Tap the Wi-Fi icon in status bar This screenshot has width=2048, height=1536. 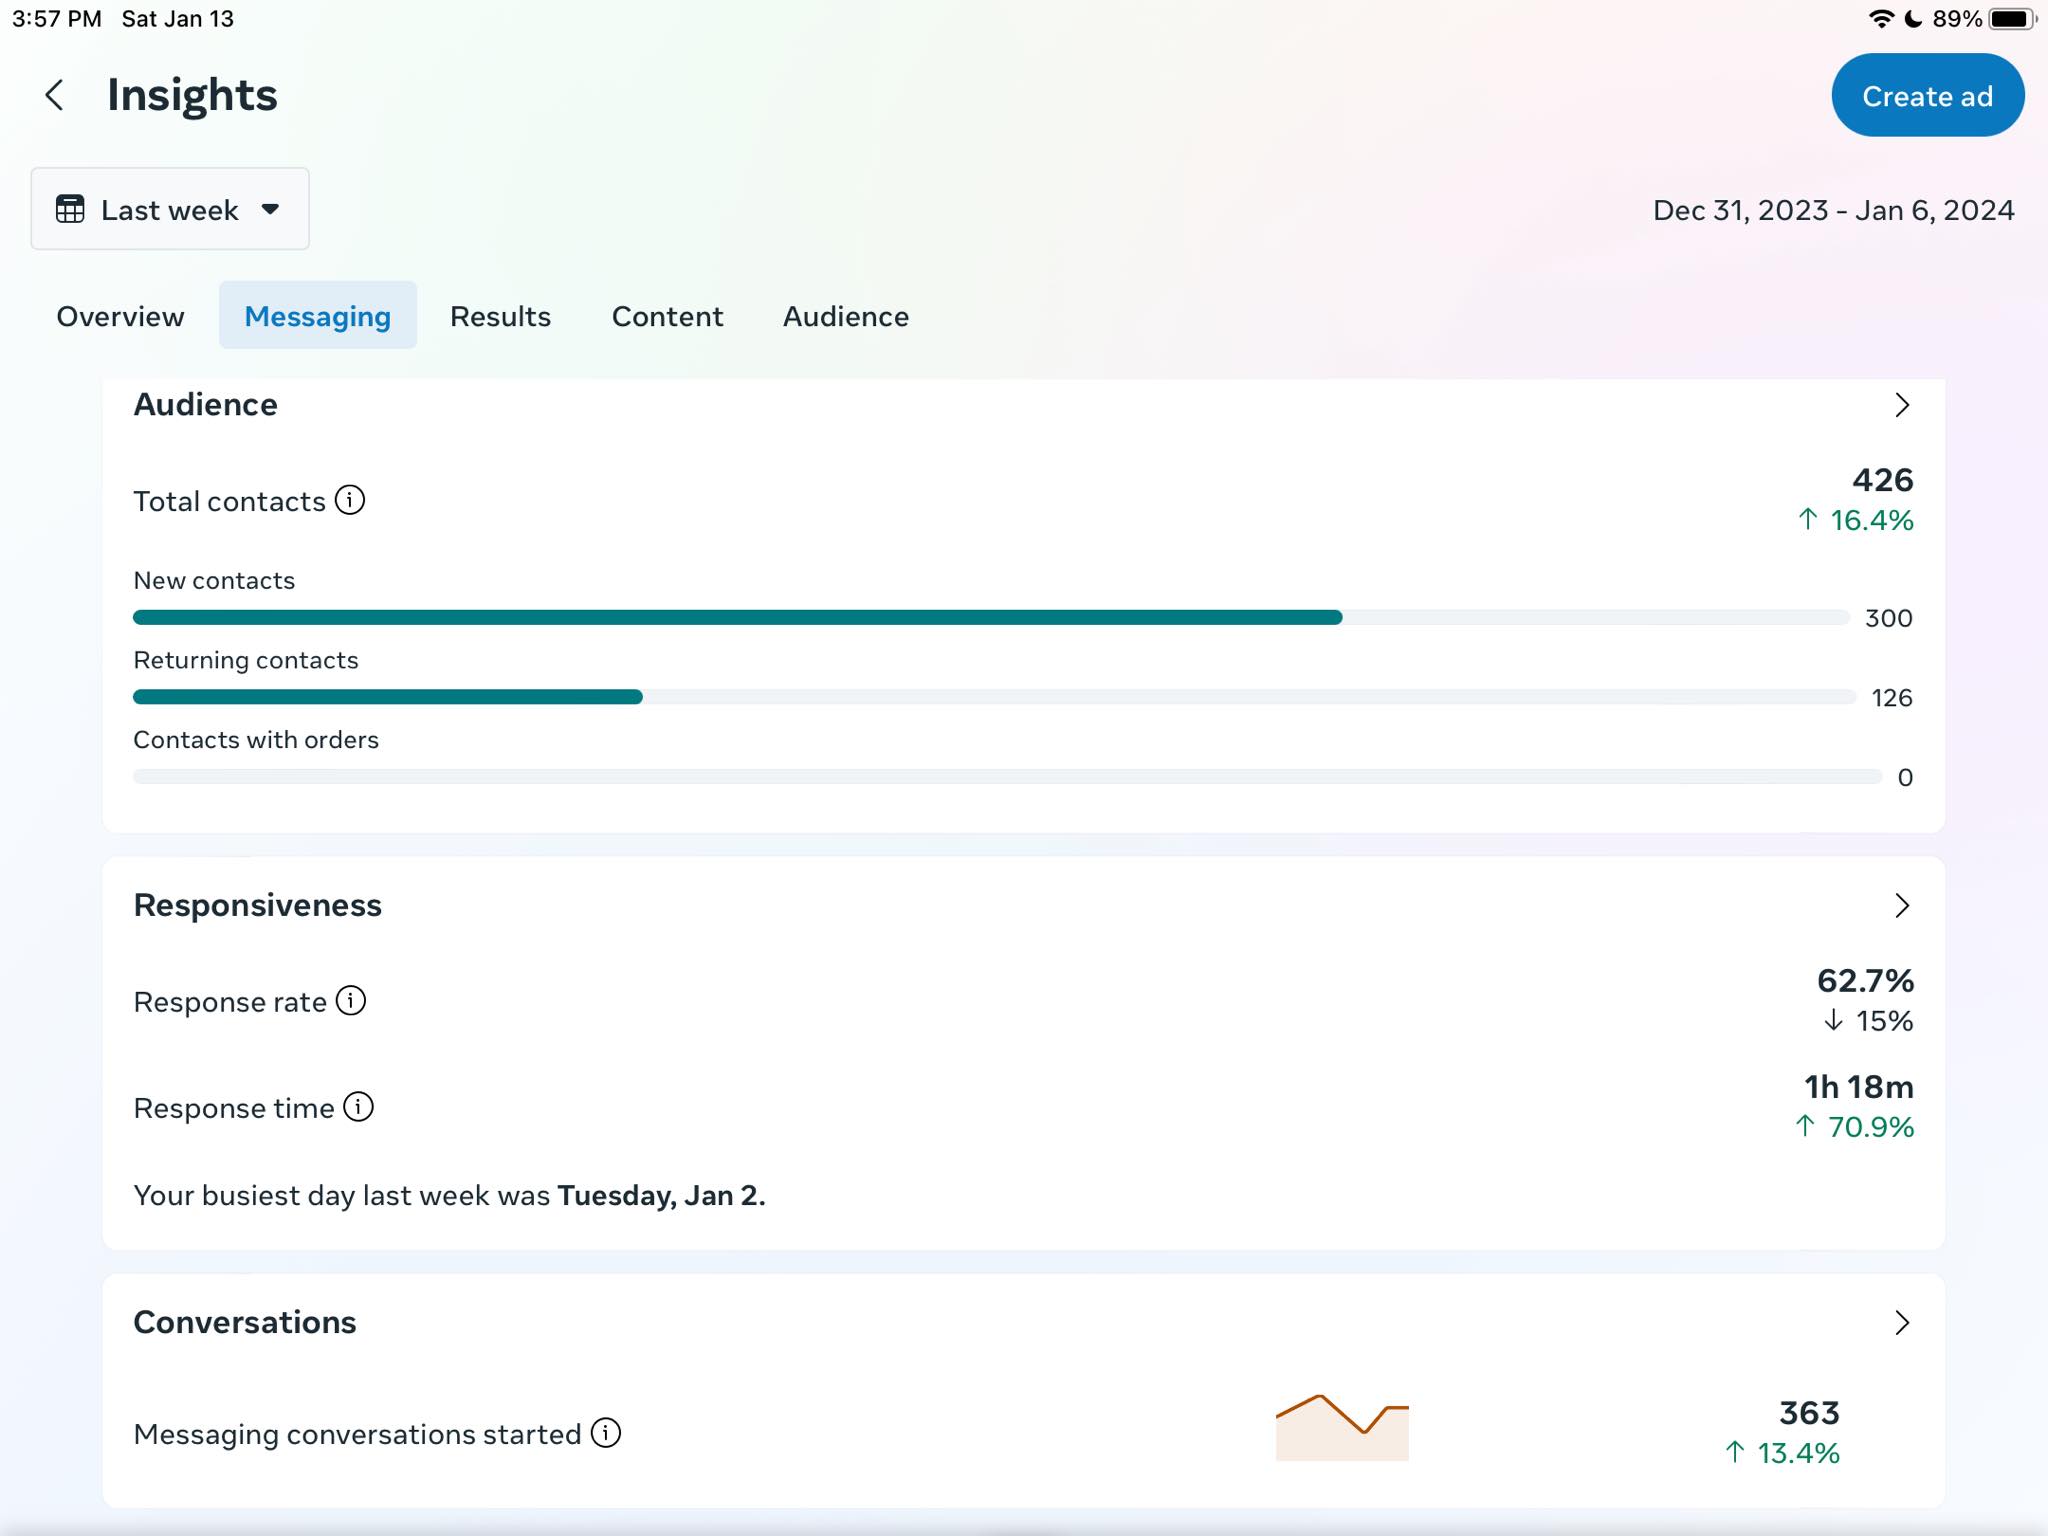(x=1881, y=19)
